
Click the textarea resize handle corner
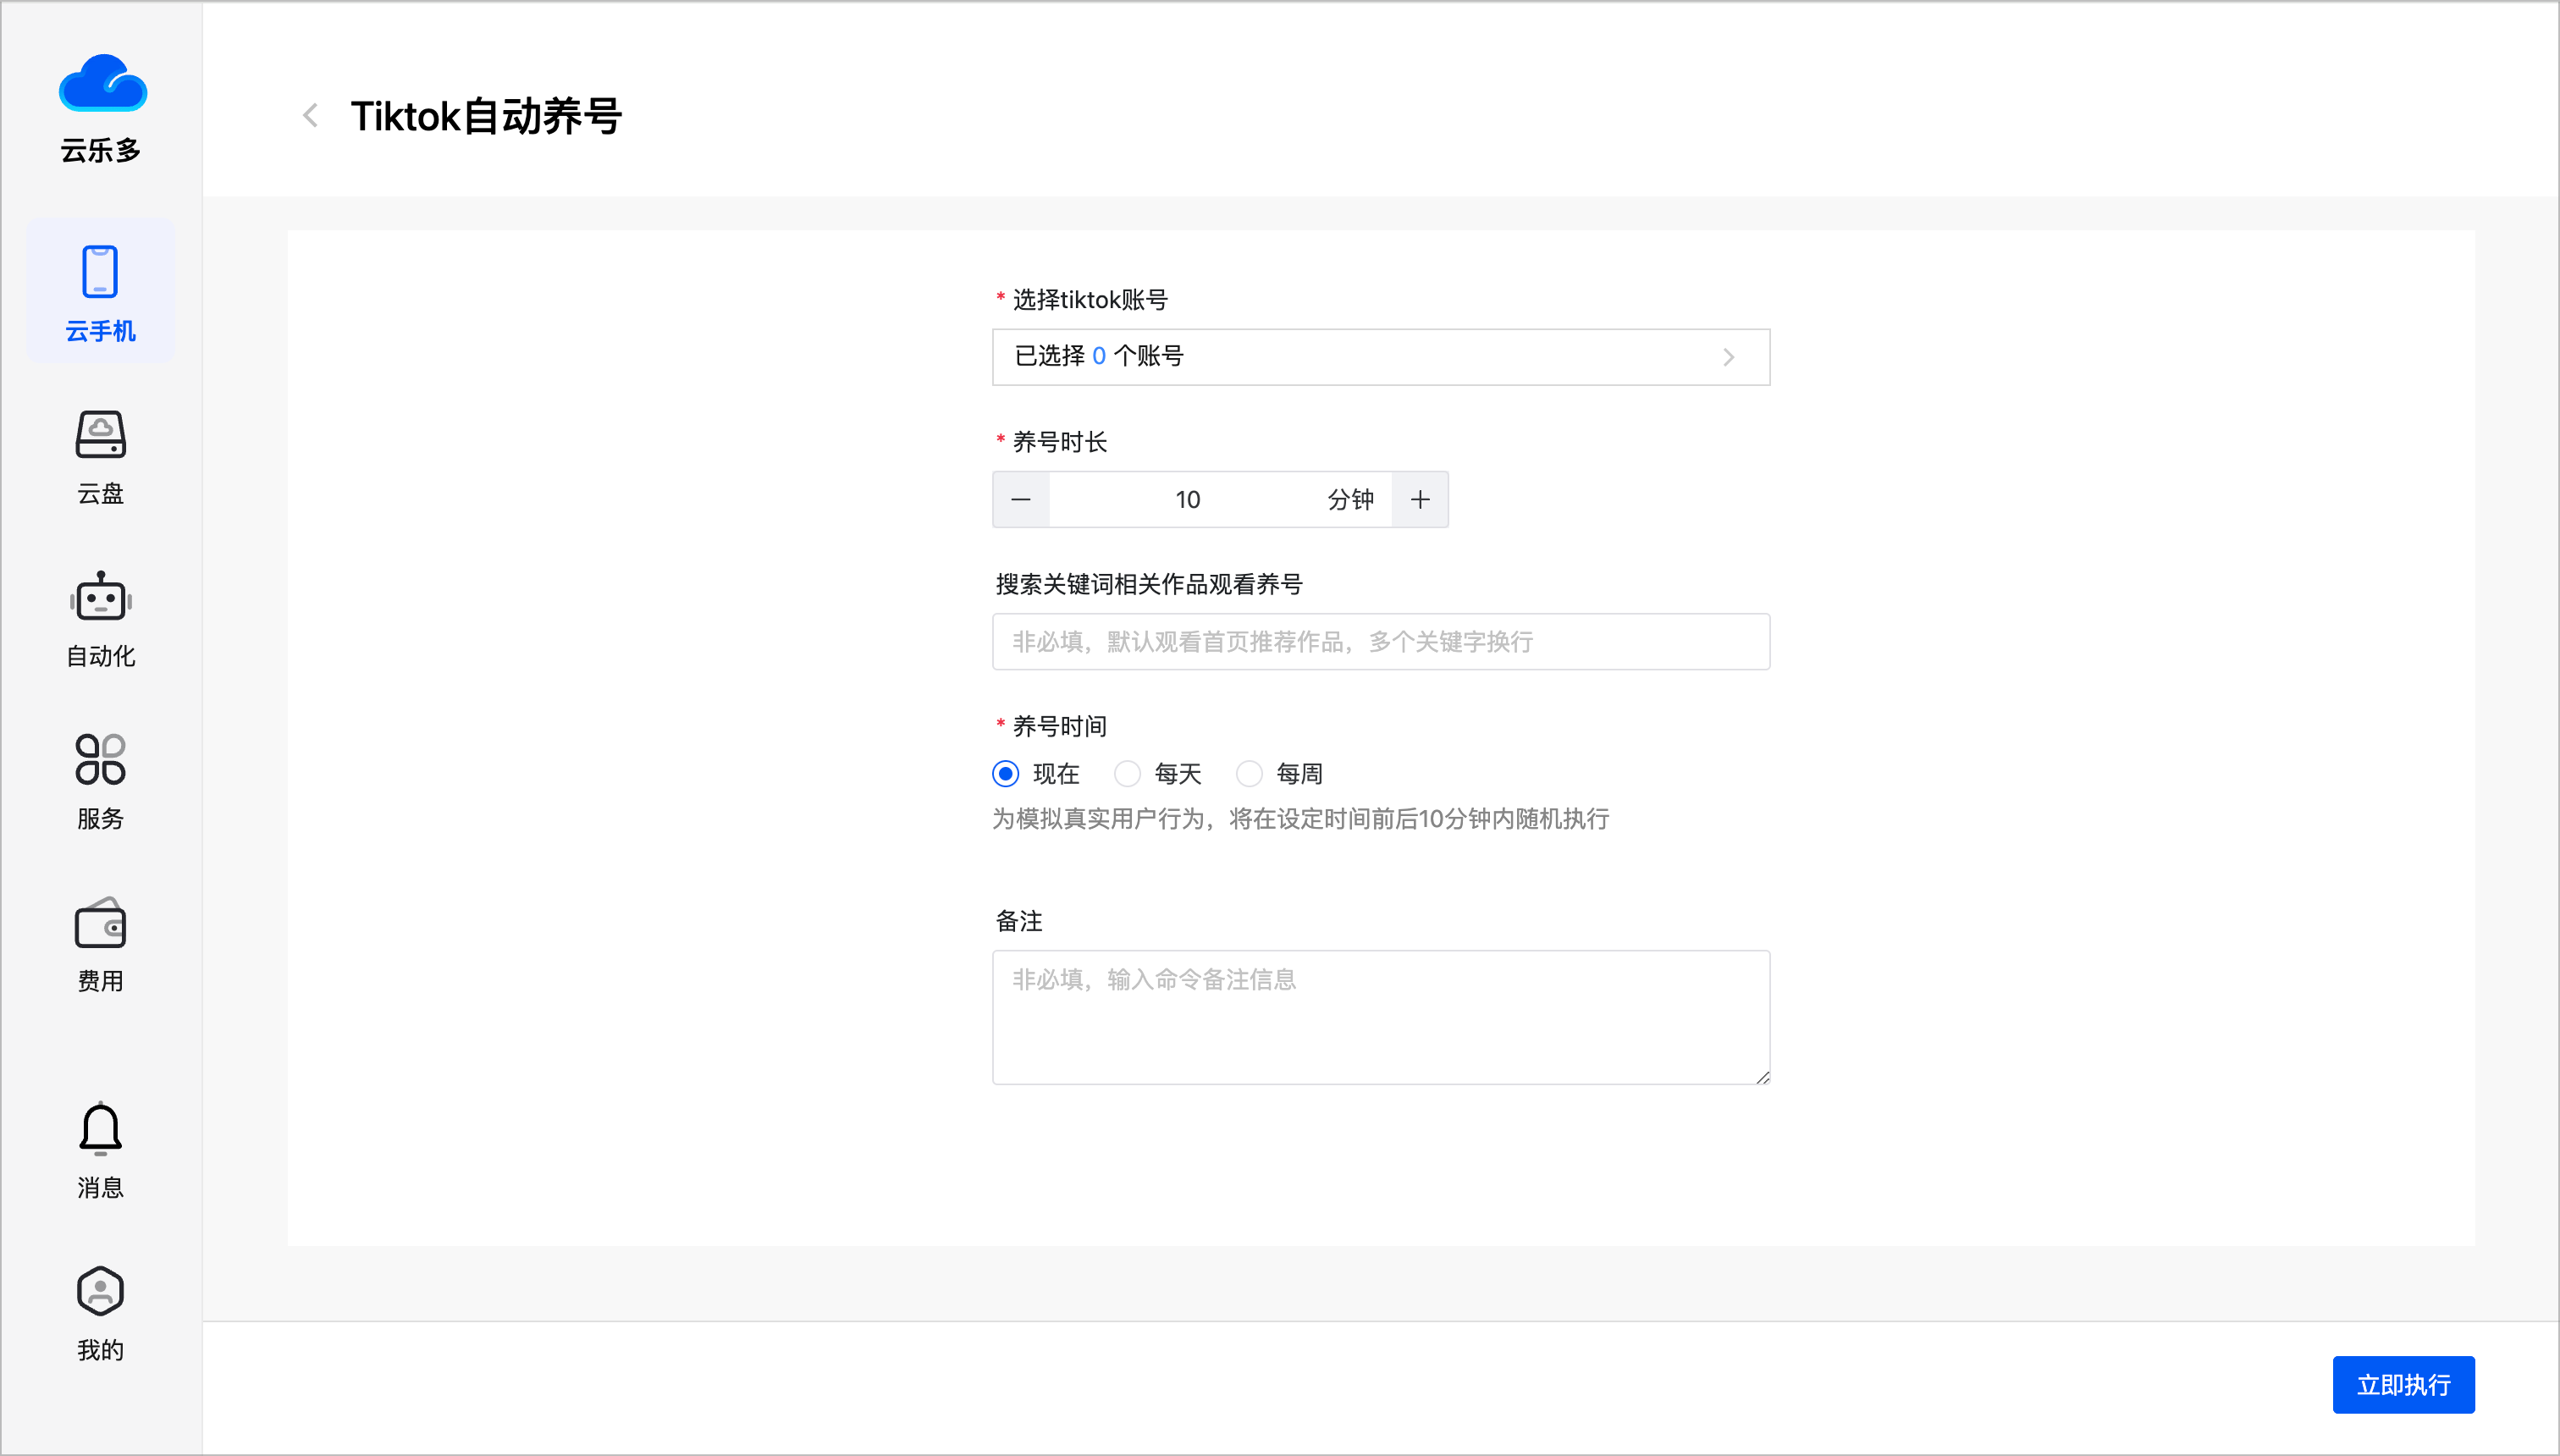[1762, 1077]
